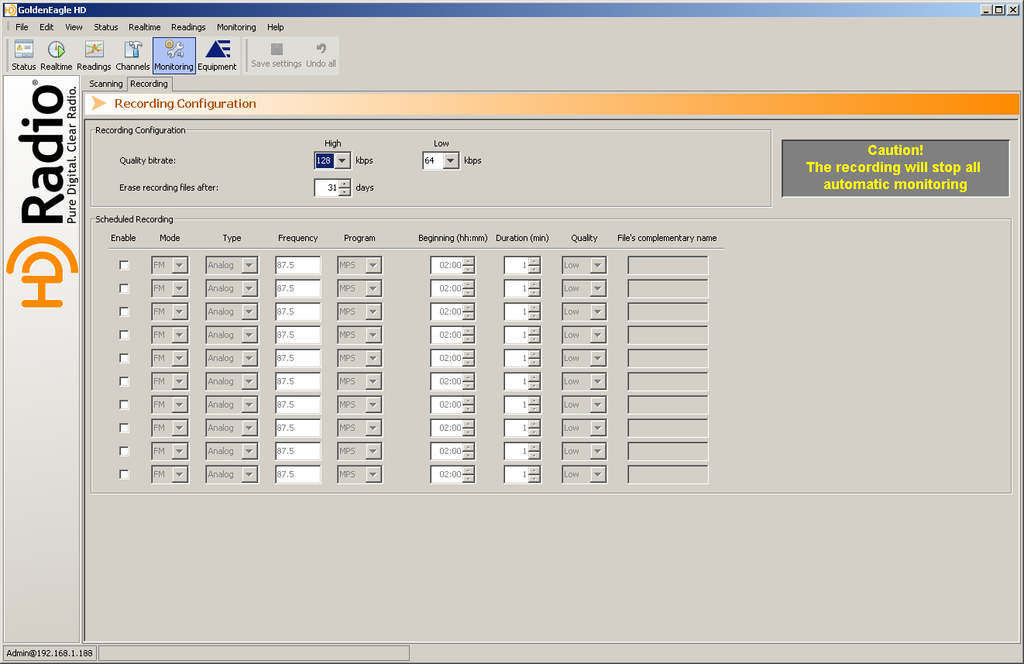1024x664 pixels.
Task: Click the HD Radio logo
Action: coord(44,195)
